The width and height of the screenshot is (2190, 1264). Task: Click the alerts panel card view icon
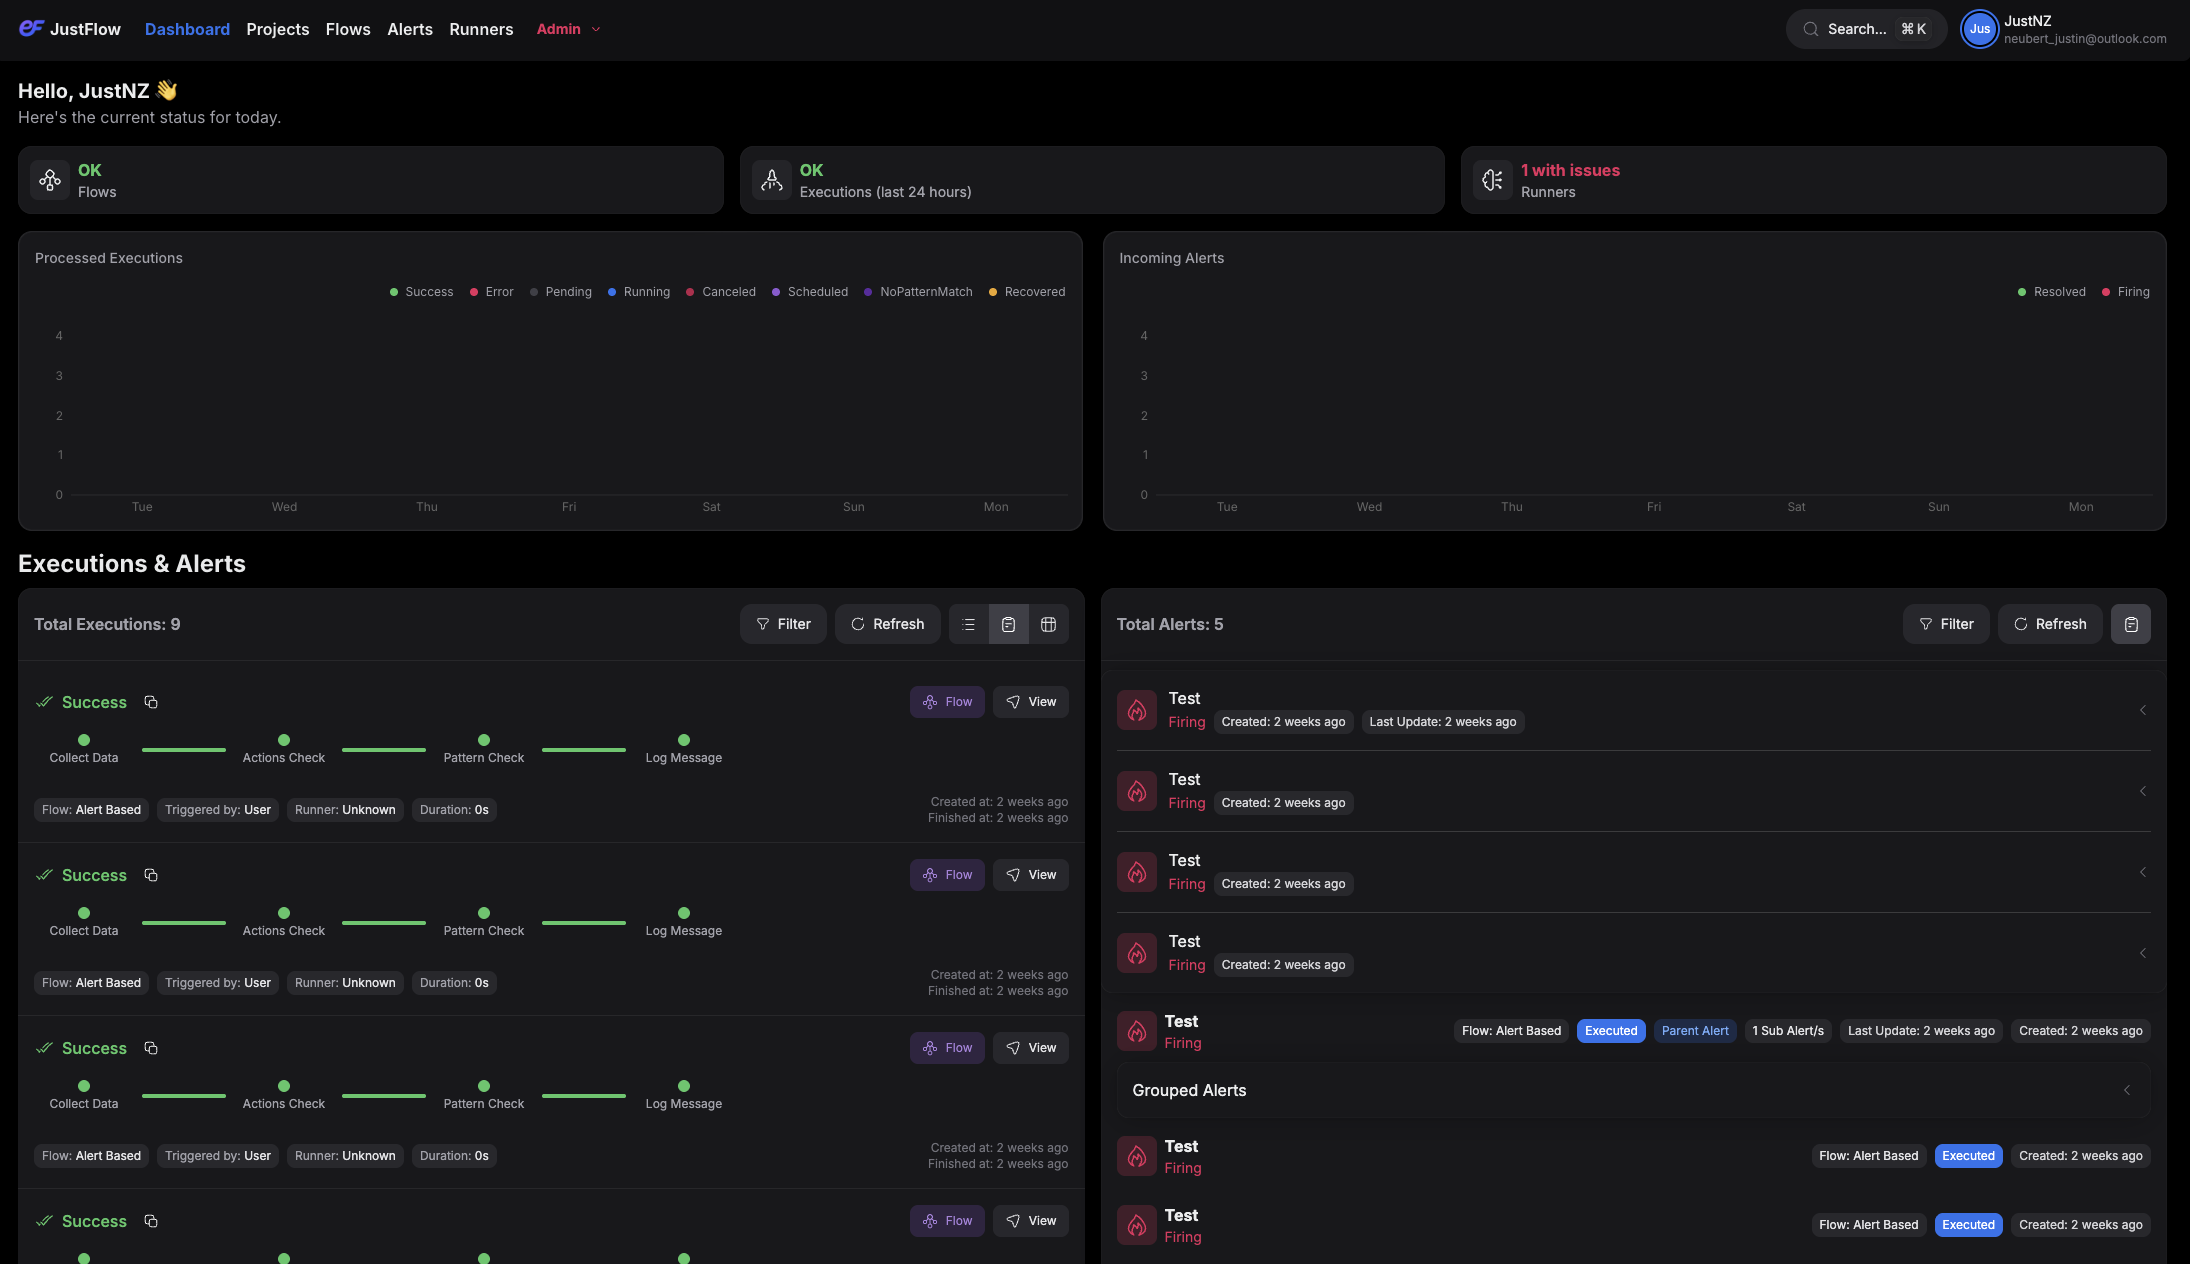pyautogui.click(x=2130, y=624)
